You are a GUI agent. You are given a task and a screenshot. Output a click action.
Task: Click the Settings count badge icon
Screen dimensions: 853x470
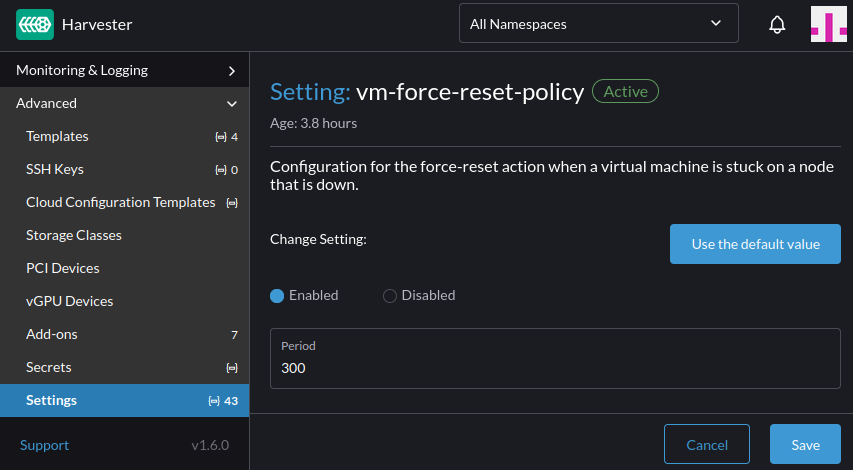(213, 401)
